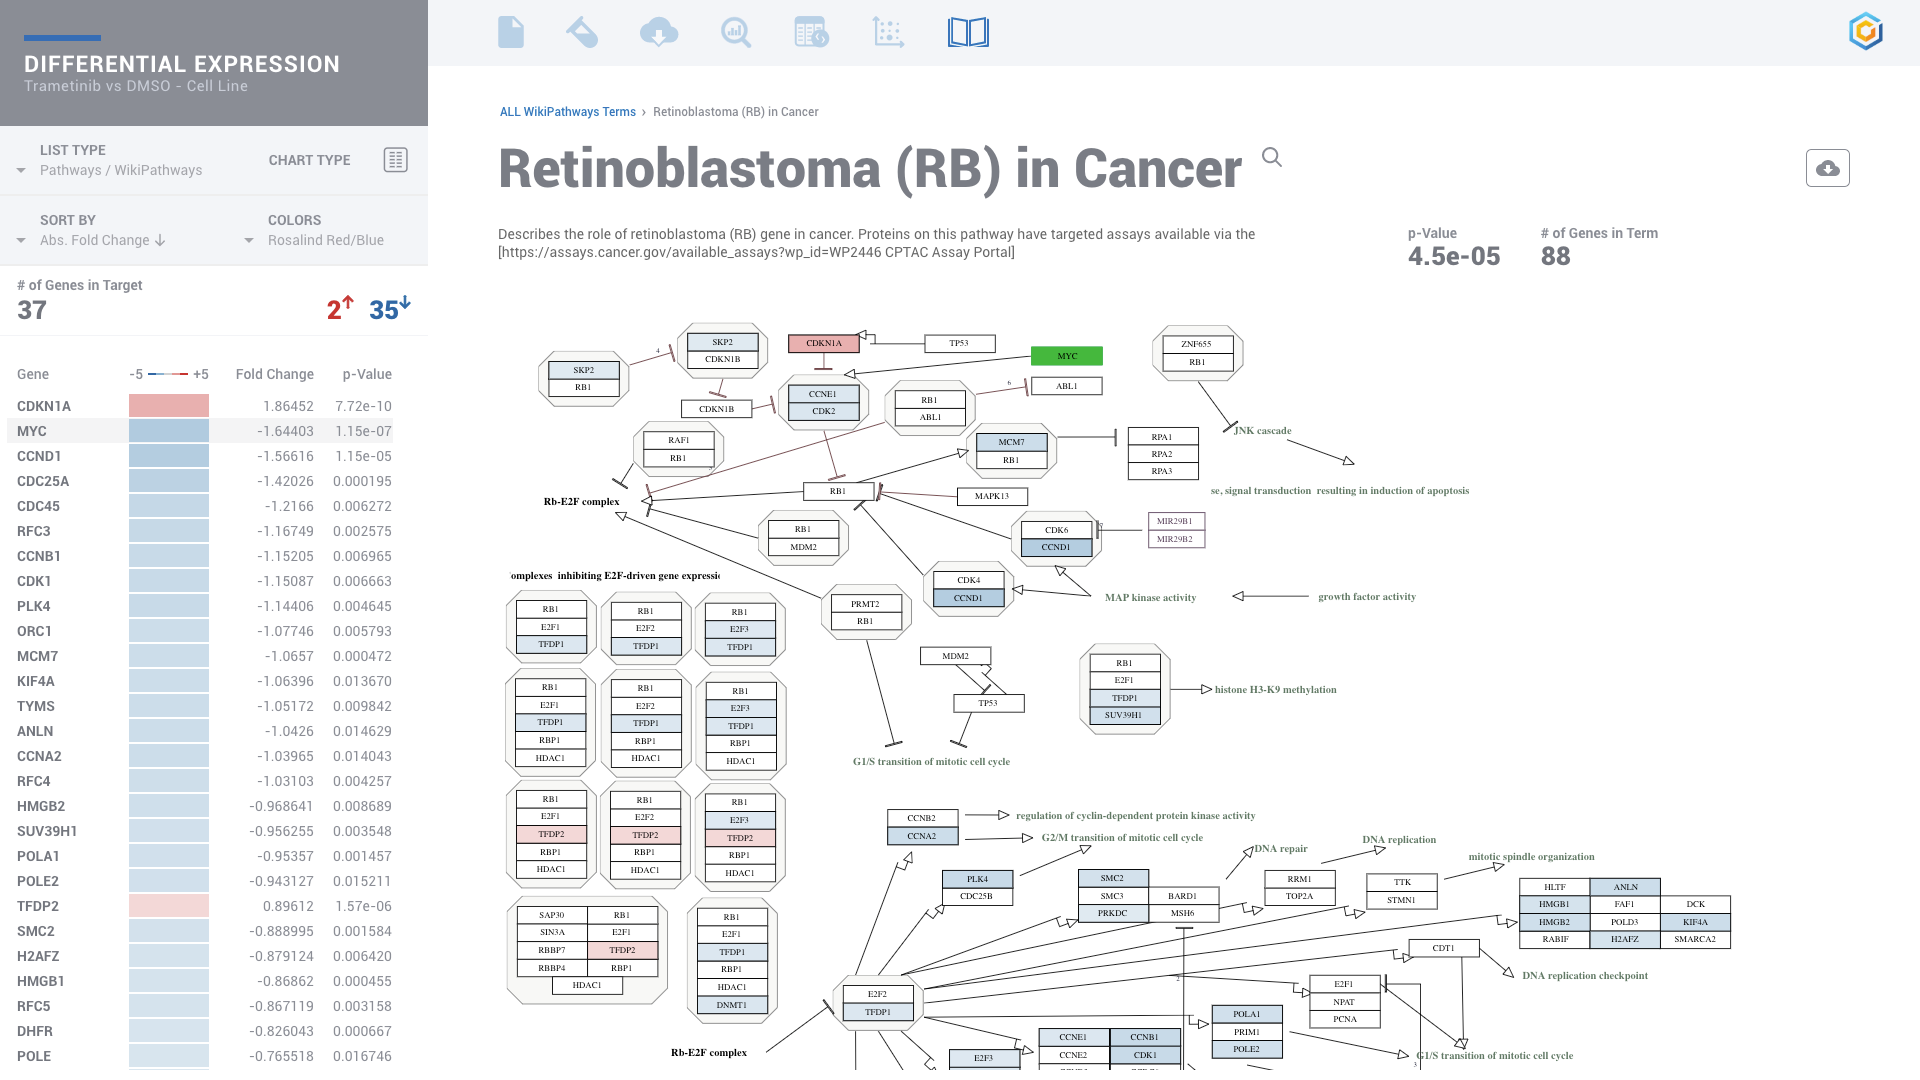
Task: Open the chart search magnifier icon
Action: (x=736, y=32)
